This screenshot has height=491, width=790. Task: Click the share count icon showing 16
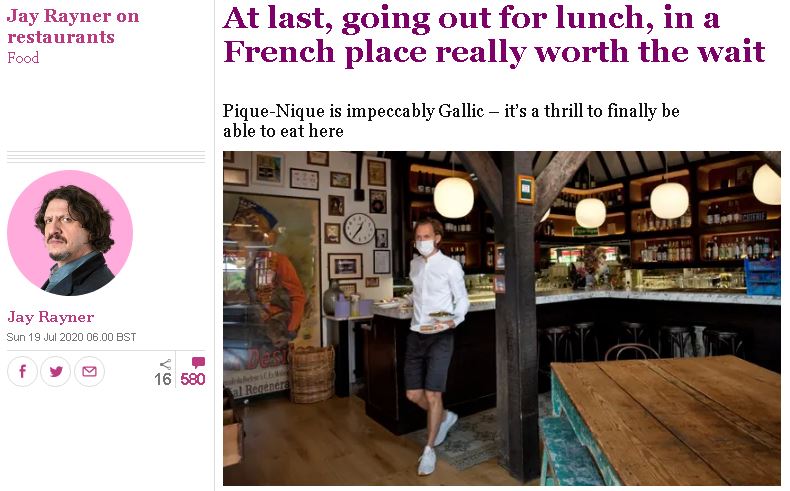click(x=165, y=364)
